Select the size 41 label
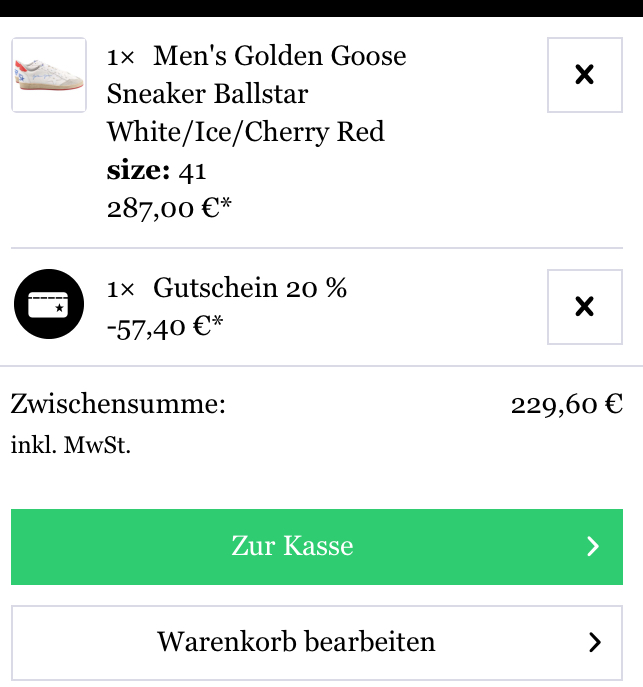Screen dimensions: 643x687 pyautogui.click(x=156, y=171)
